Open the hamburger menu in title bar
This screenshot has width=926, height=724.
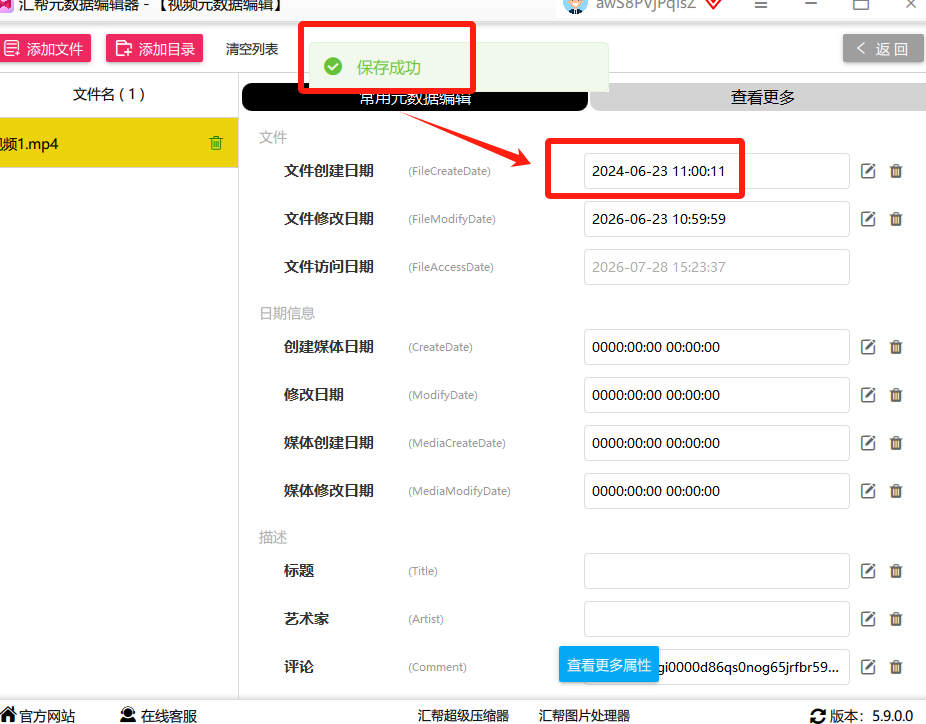coord(761,5)
